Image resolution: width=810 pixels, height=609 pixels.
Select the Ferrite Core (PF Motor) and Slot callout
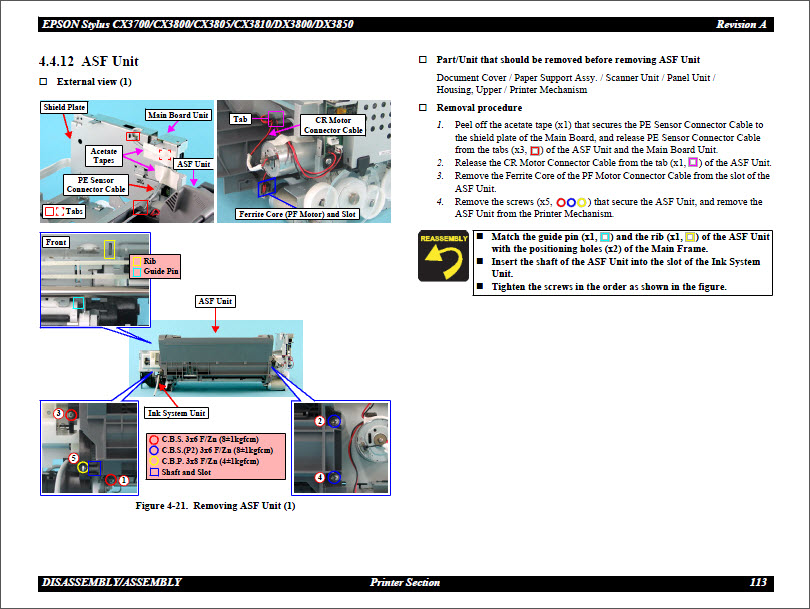pos(299,212)
